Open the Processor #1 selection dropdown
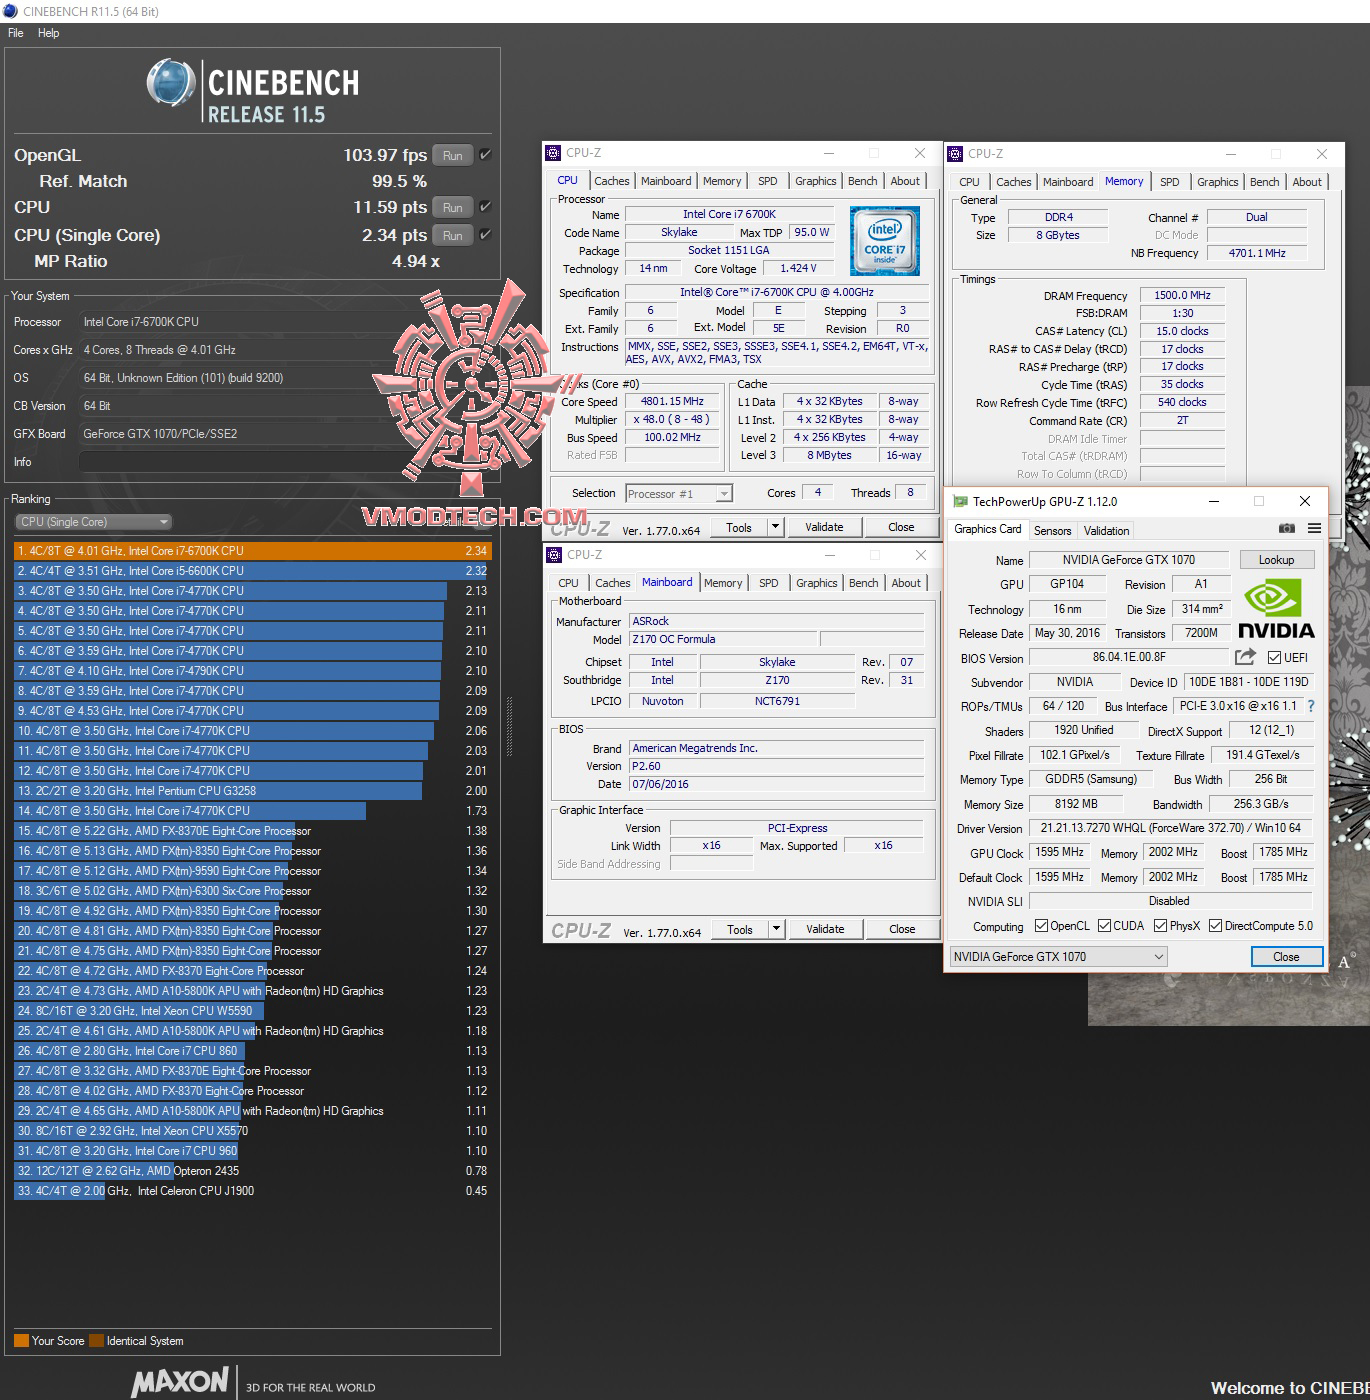The width and height of the screenshot is (1370, 1400). pos(679,493)
